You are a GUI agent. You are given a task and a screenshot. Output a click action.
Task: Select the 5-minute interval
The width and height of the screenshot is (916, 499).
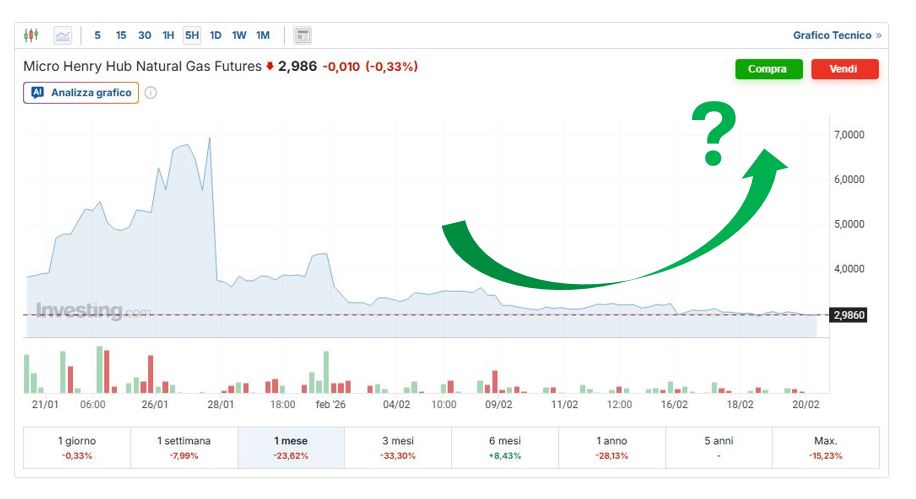97,35
